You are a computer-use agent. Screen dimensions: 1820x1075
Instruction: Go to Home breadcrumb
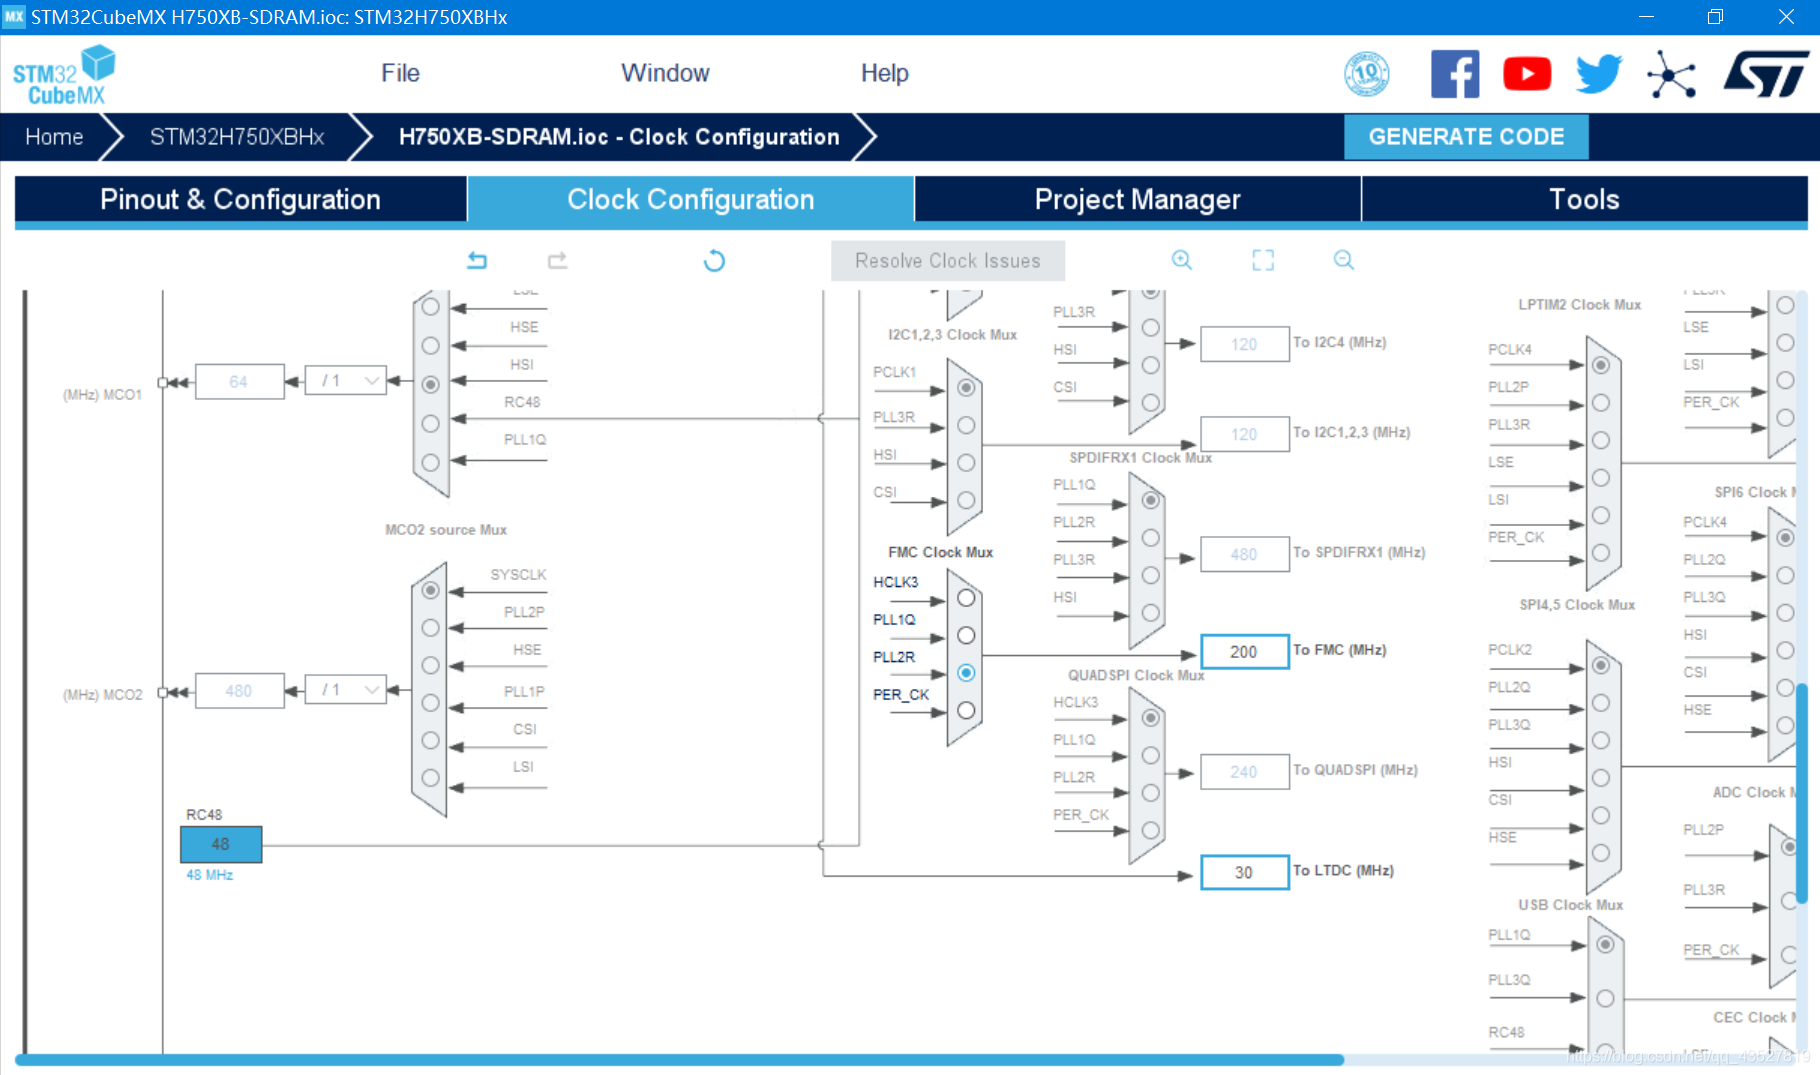tap(54, 137)
